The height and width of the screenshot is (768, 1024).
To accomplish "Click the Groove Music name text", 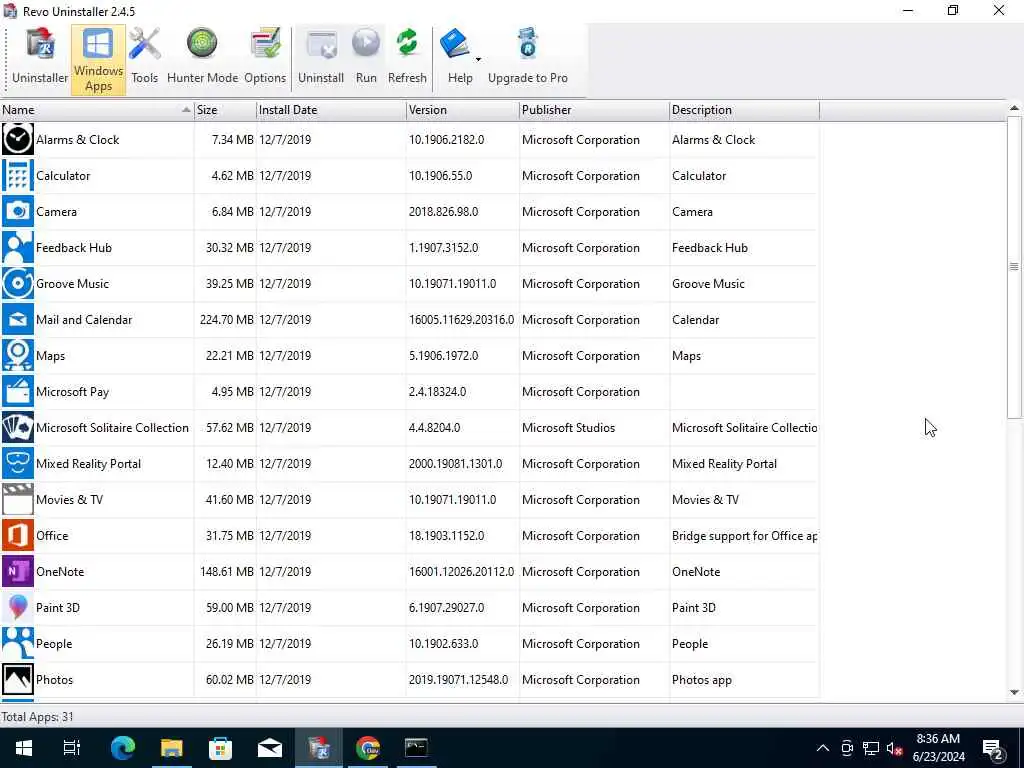I will [72, 284].
